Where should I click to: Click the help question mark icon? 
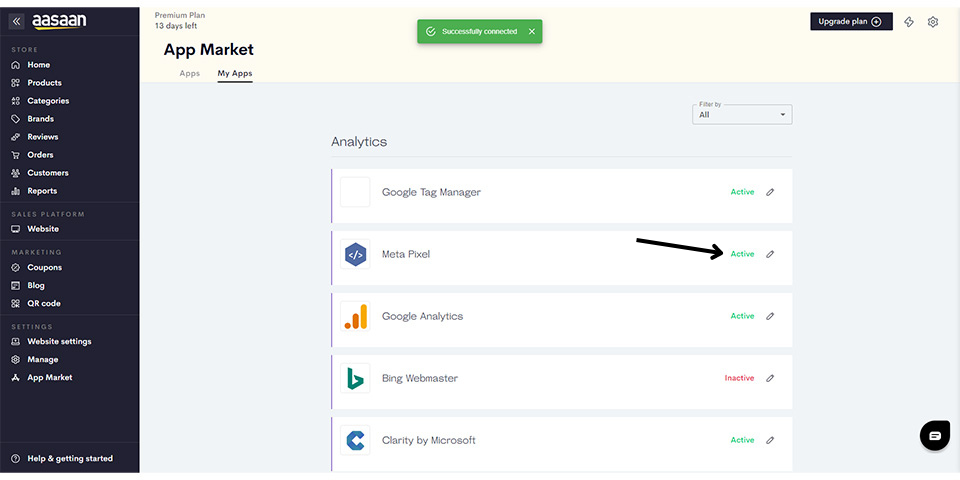[16, 459]
